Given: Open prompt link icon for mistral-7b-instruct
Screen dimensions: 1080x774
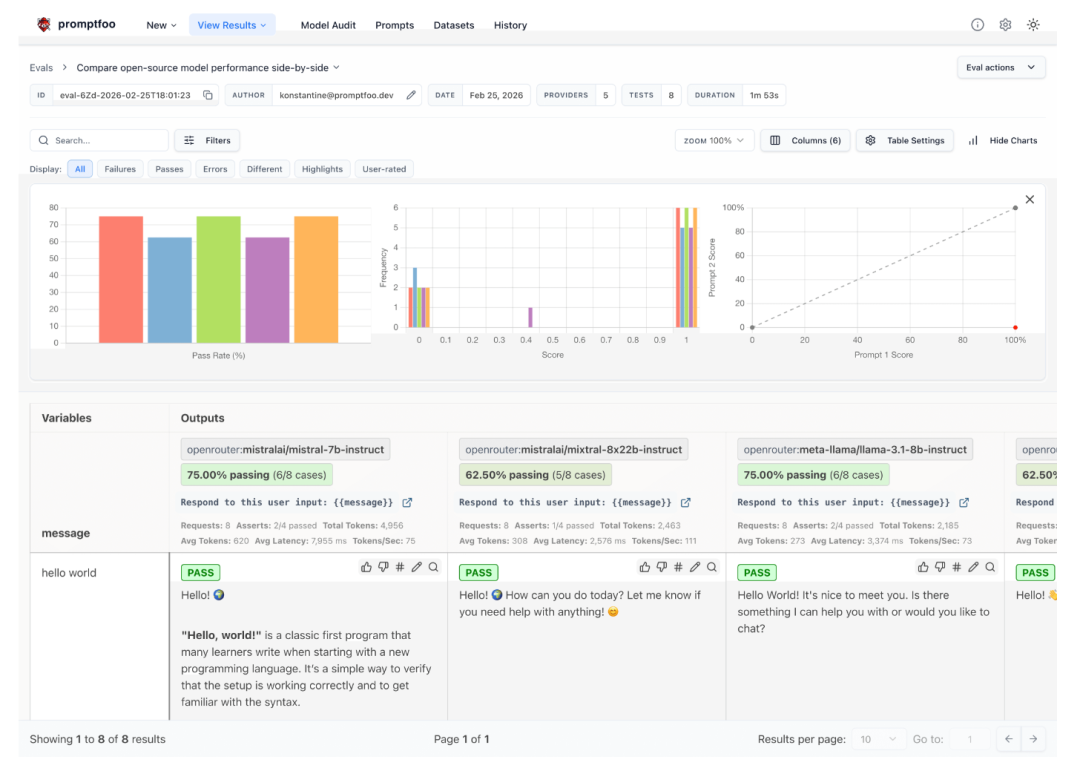Looking at the screenshot, I should click(x=407, y=502).
